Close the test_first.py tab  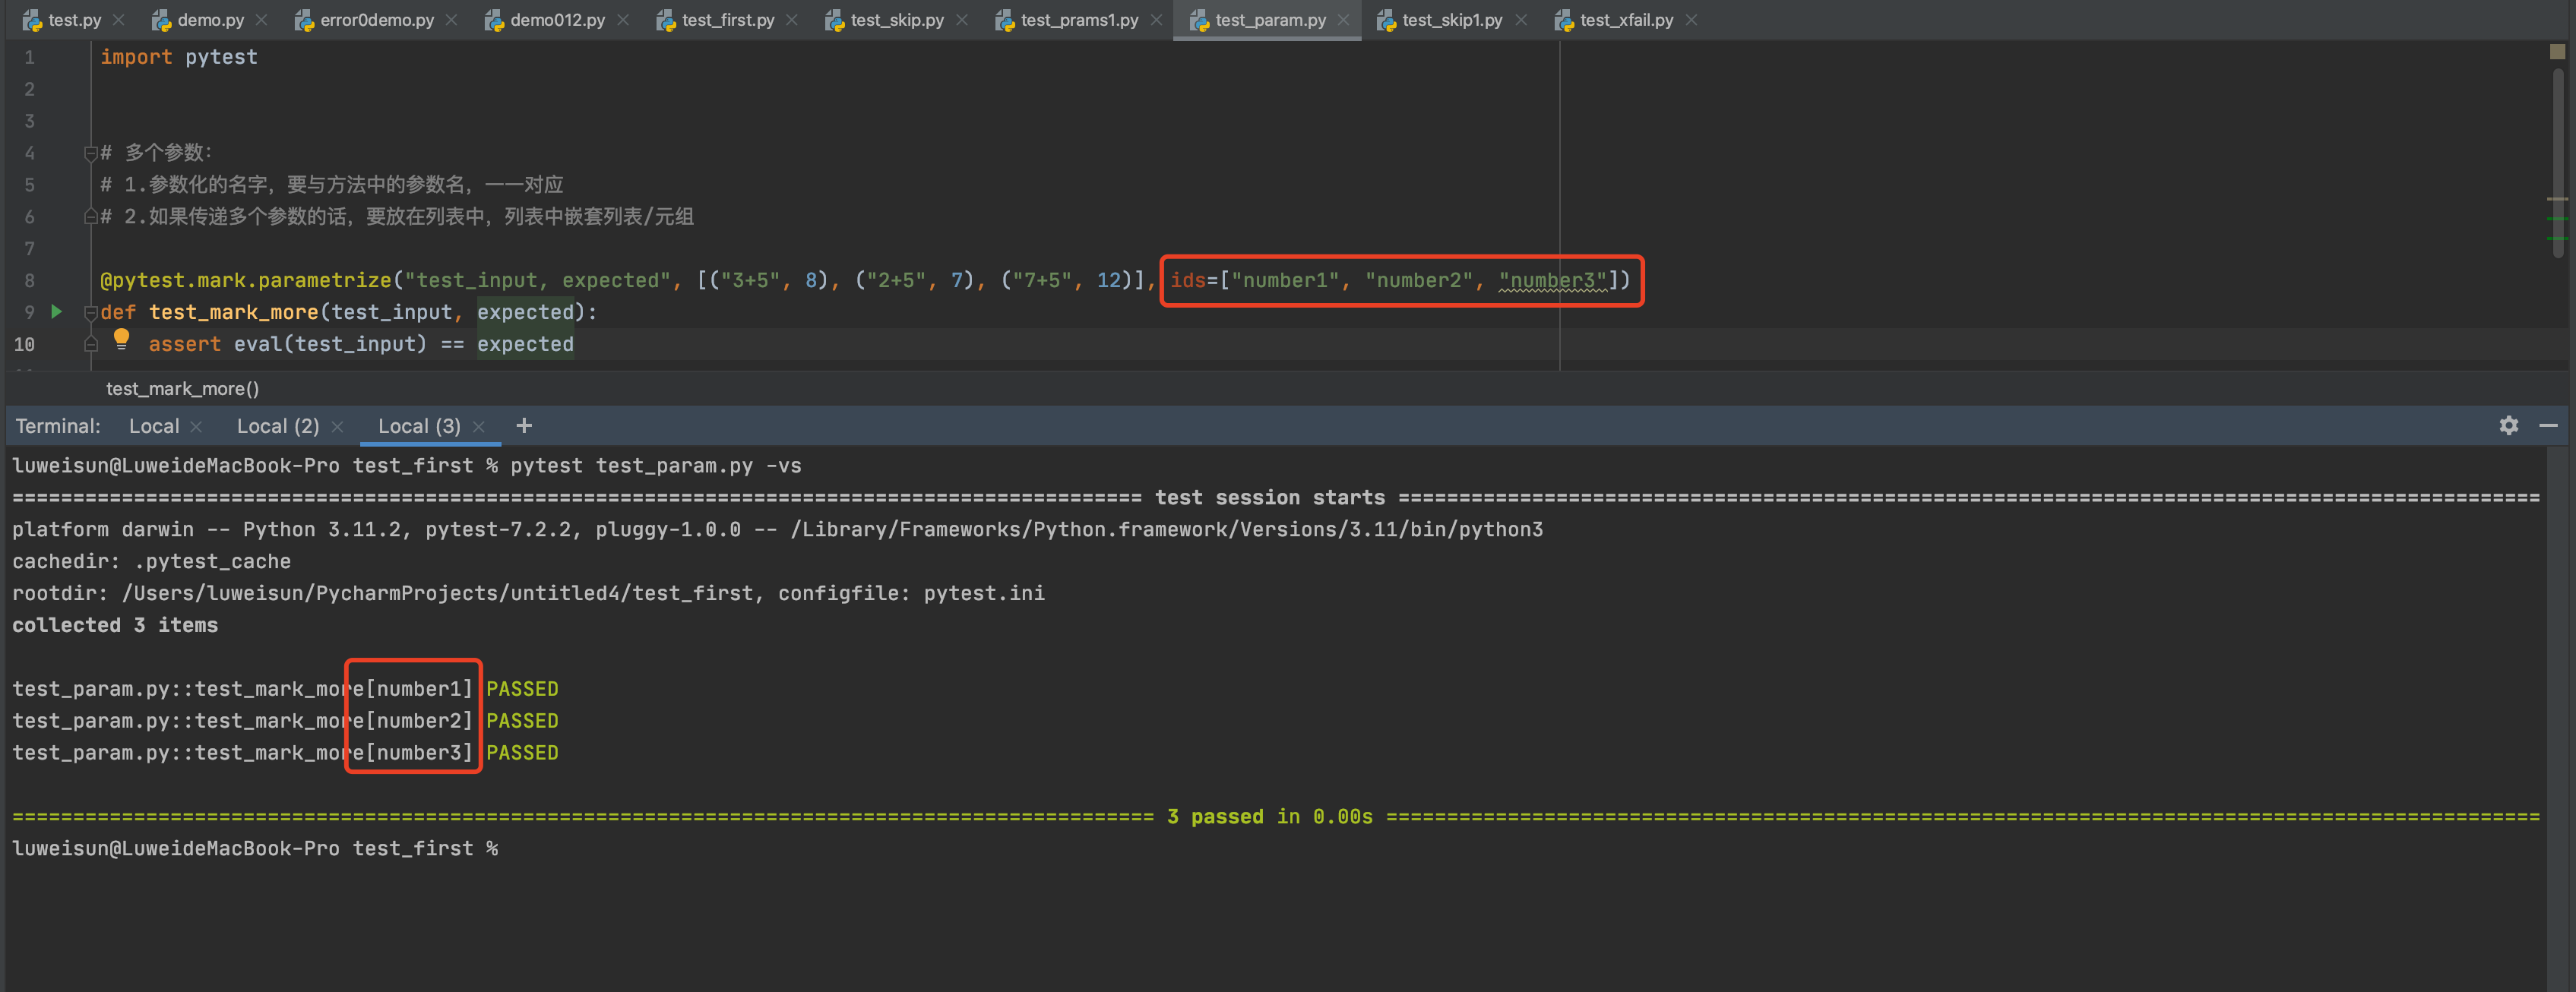[x=792, y=20]
